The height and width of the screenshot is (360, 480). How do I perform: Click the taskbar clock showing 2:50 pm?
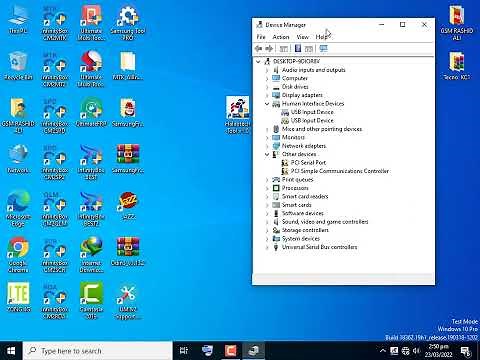[x=438, y=351]
